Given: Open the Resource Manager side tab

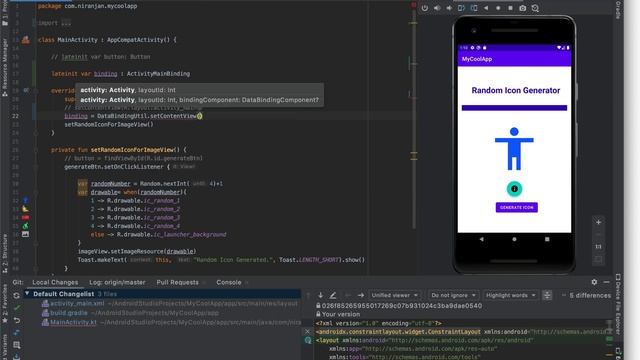Looking at the screenshot, I should [5, 67].
